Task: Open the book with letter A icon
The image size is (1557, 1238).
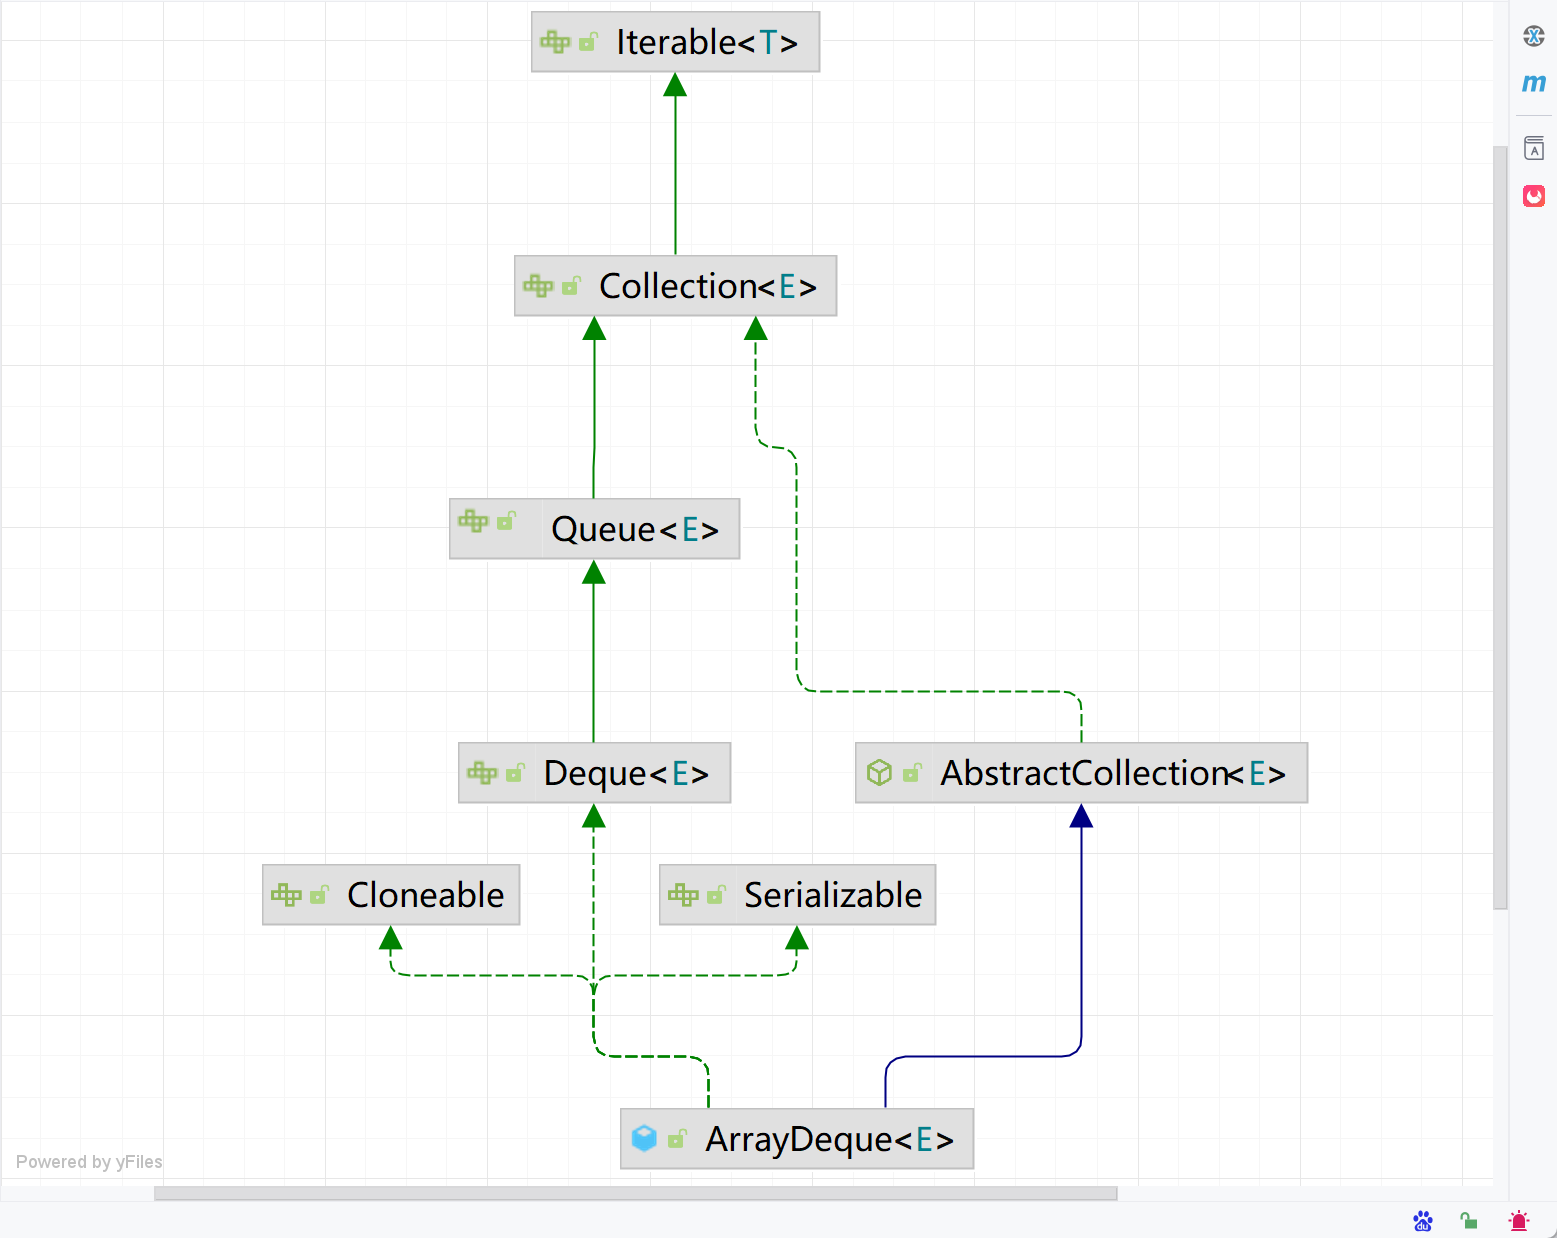Action: coord(1533,149)
